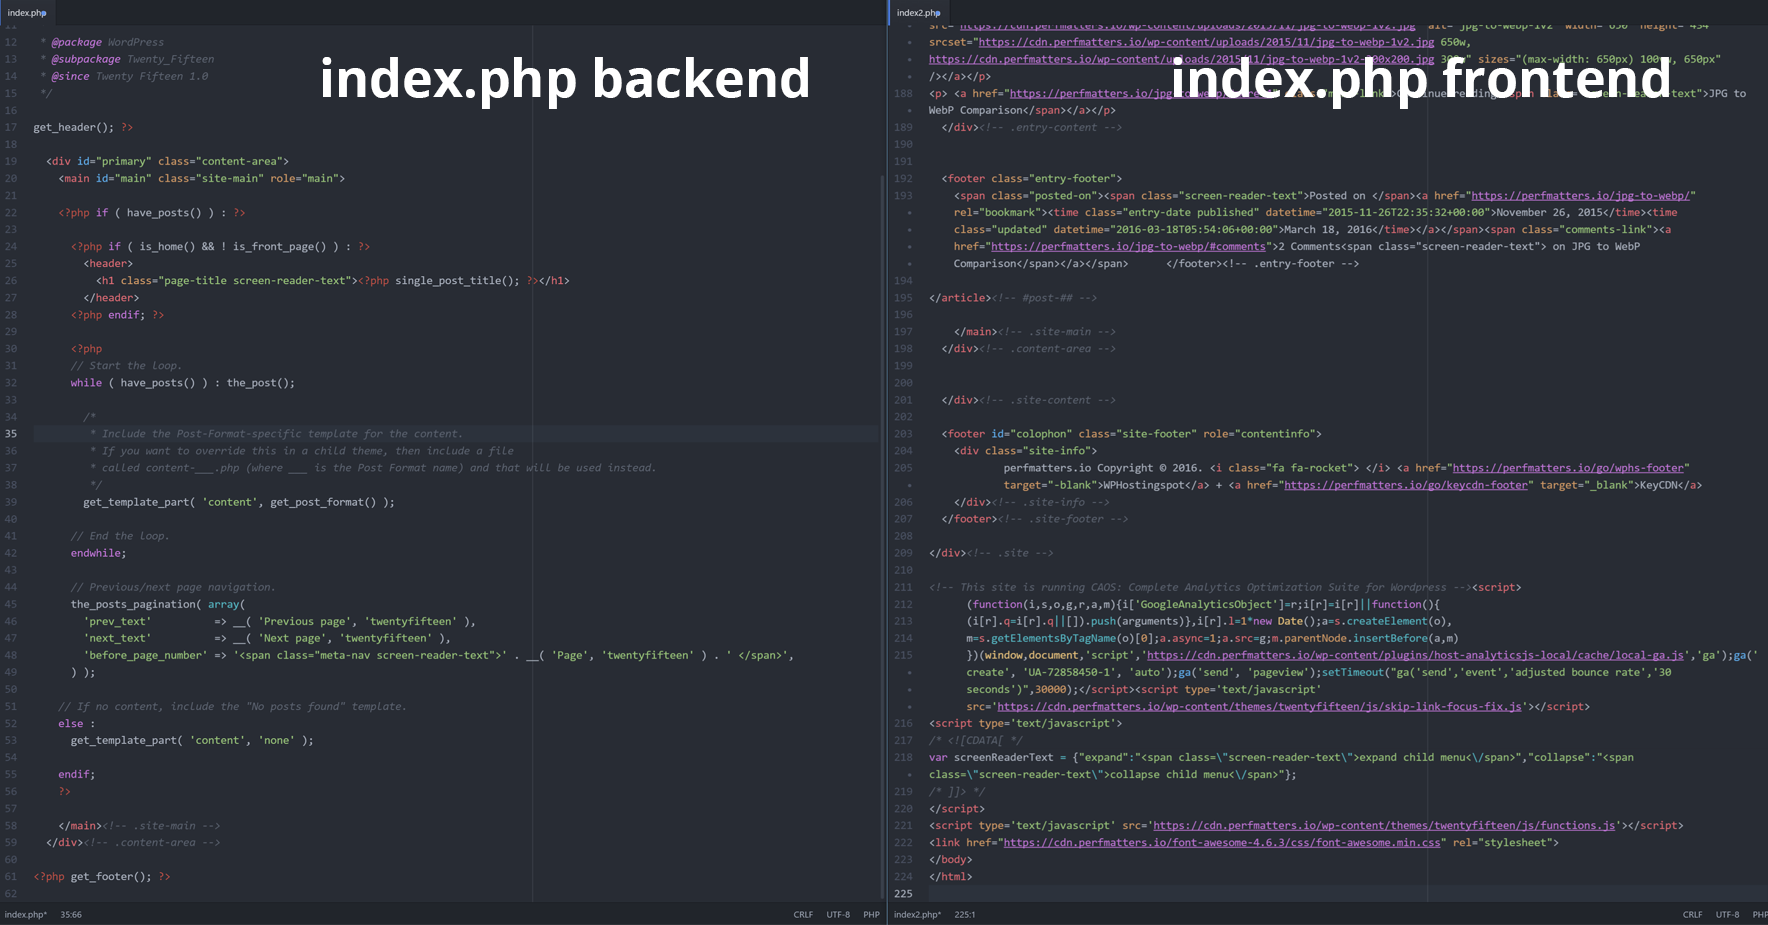Image resolution: width=1768 pixels, height=925 pixels.
Task: Open the jpg-to-webp/#comments link
Action: [x=1128, y=247]
